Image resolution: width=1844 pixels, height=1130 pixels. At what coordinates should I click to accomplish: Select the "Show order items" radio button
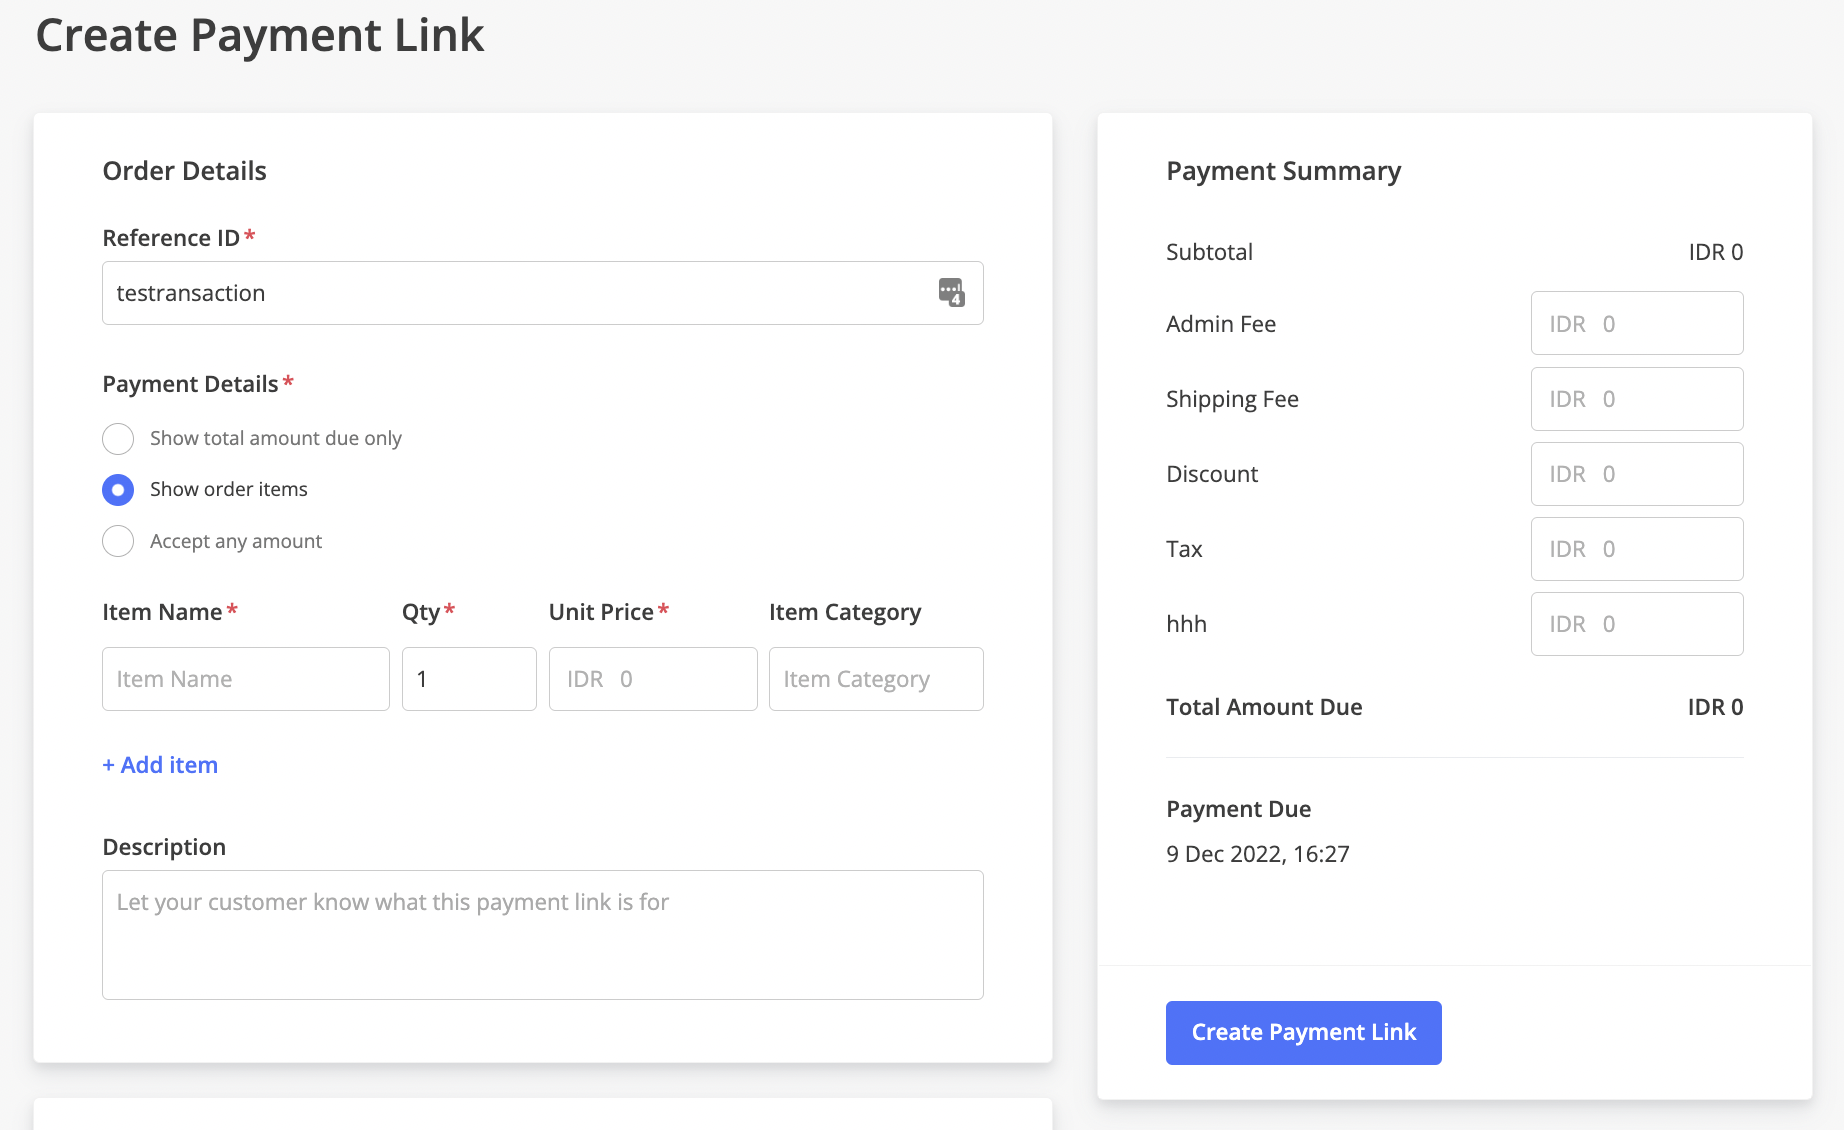point(118,490)
